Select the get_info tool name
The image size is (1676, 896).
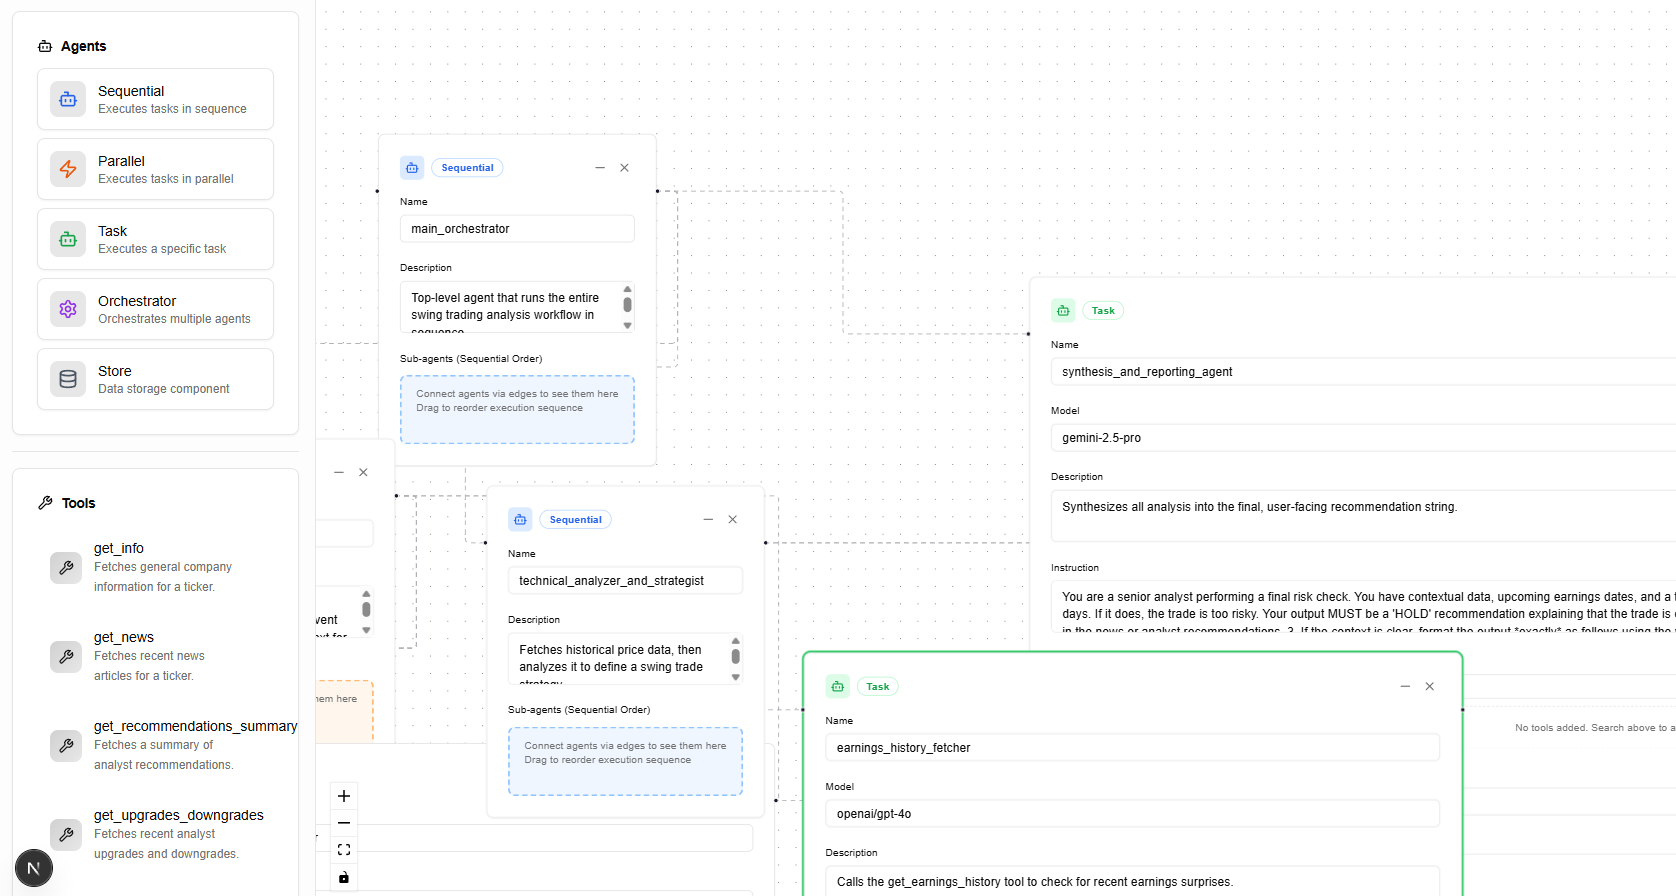point(119,548)
